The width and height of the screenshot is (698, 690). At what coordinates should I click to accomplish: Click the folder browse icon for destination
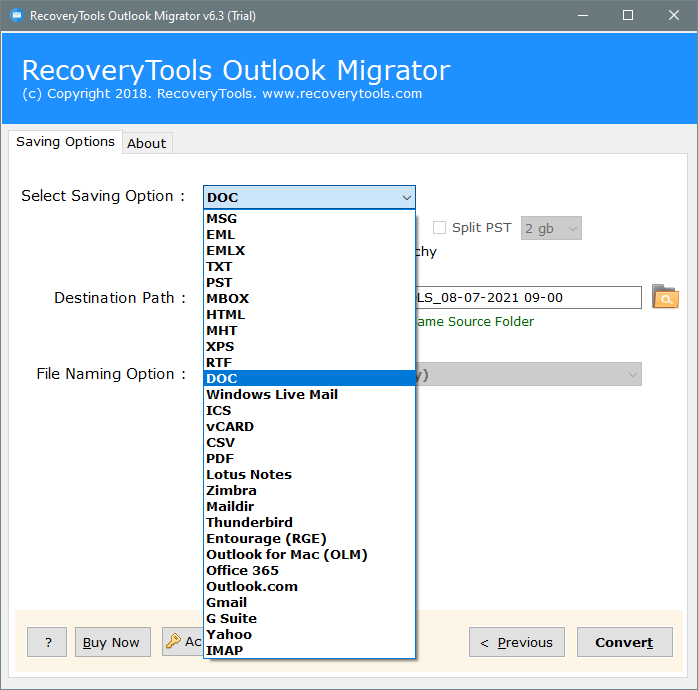665,297
